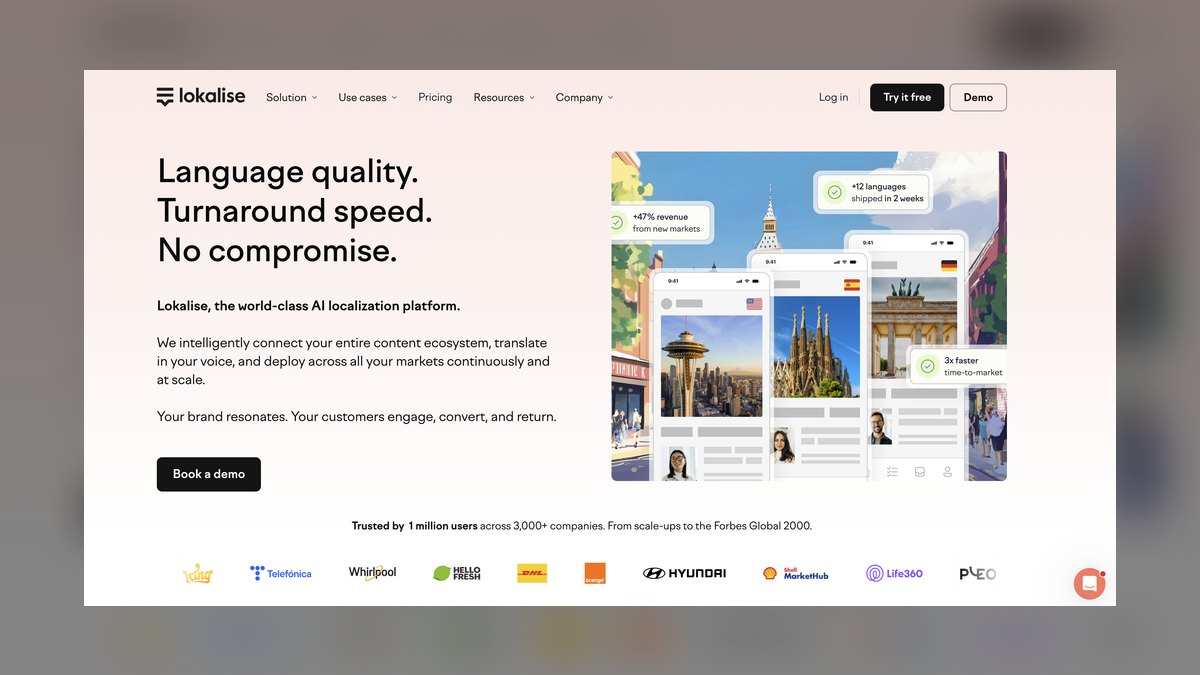Click the +47% revenue badge checkmark

coord(616,222)
